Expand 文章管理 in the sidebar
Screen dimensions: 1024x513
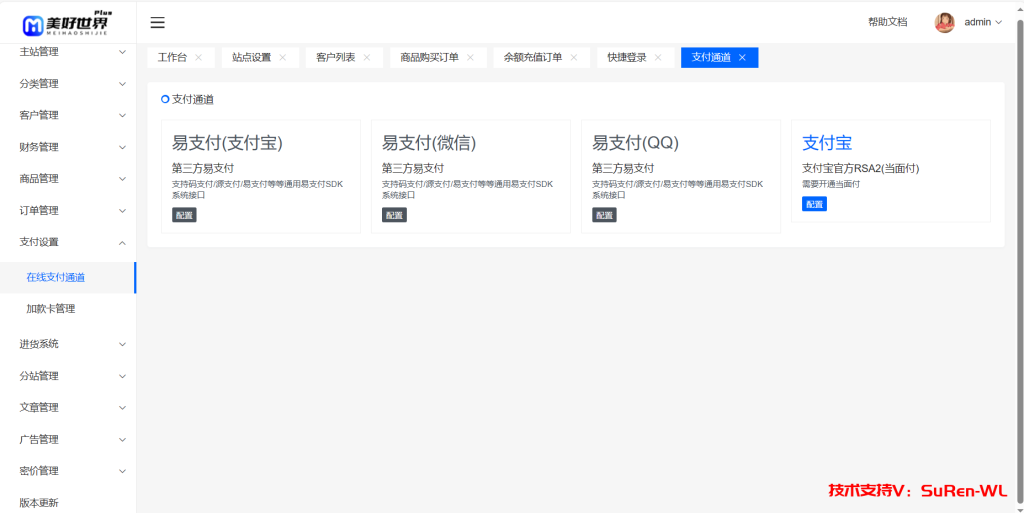coord(68,407)
